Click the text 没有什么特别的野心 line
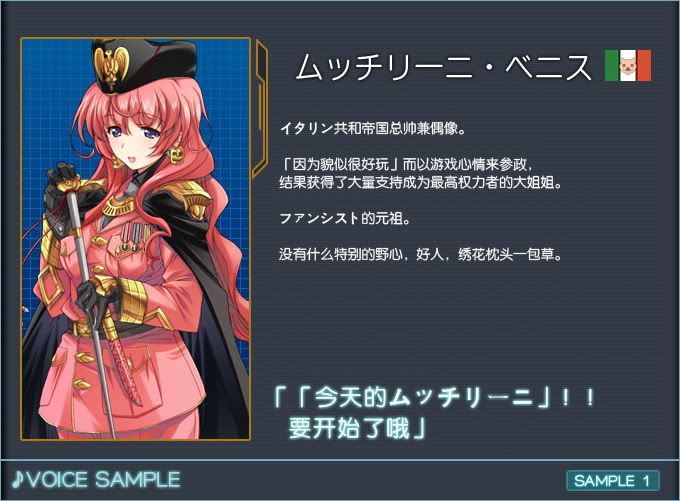The width and height of the screenshot is (680, 501). point(420,254)
